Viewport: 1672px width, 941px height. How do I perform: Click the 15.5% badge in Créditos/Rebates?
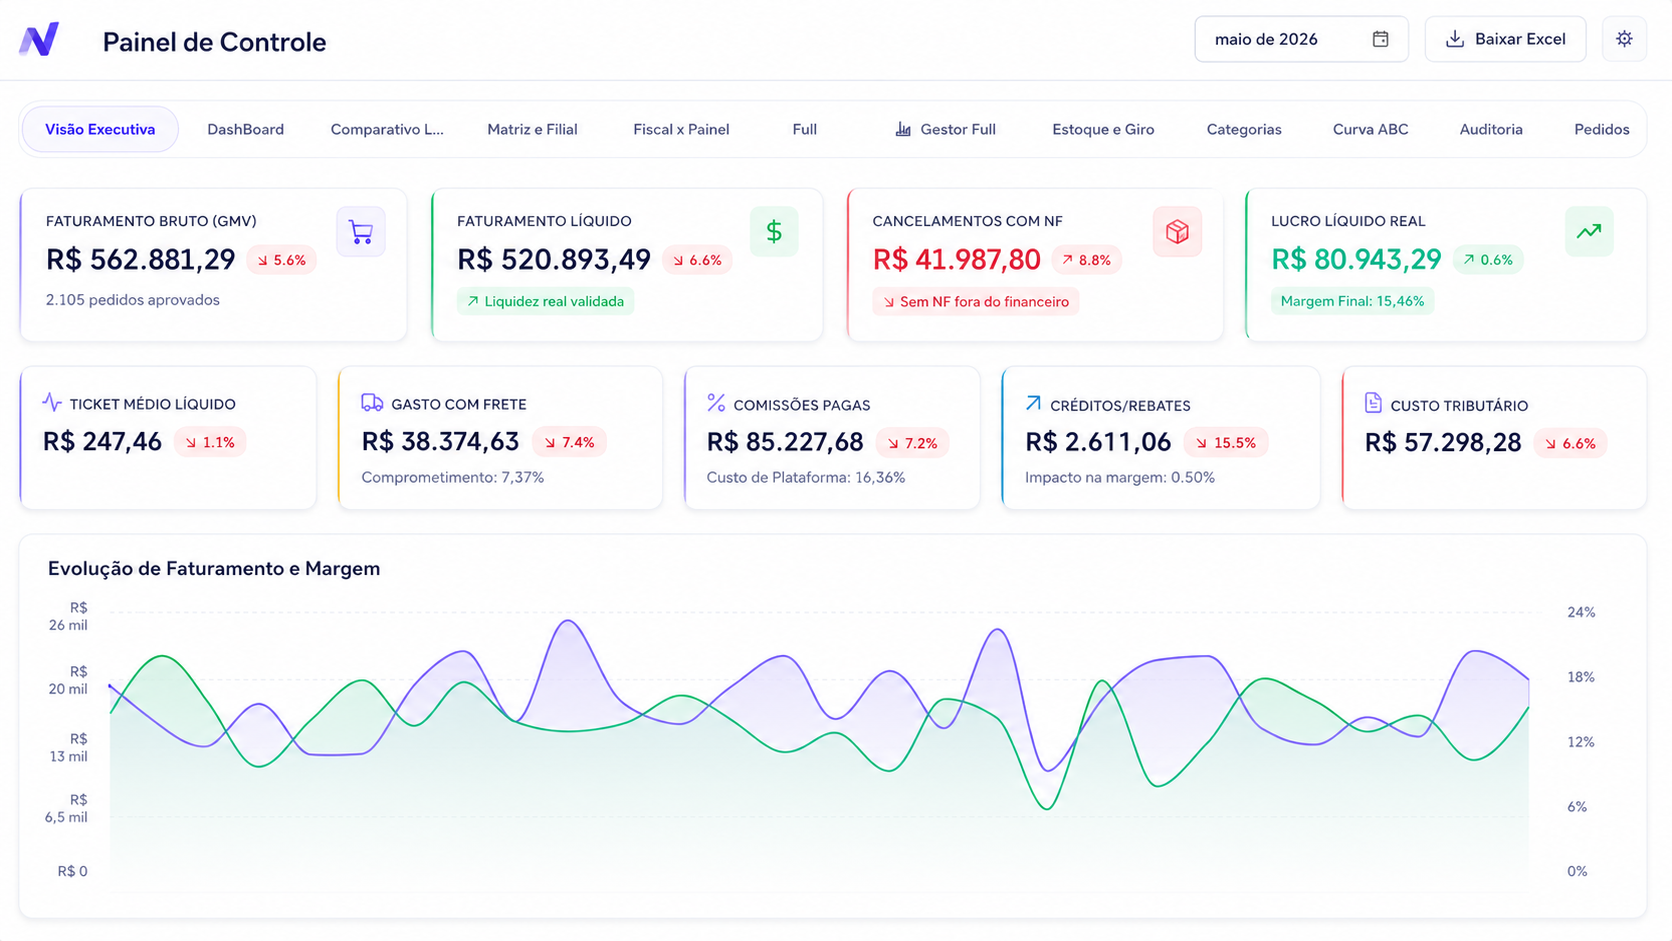tap(1226, 443)
